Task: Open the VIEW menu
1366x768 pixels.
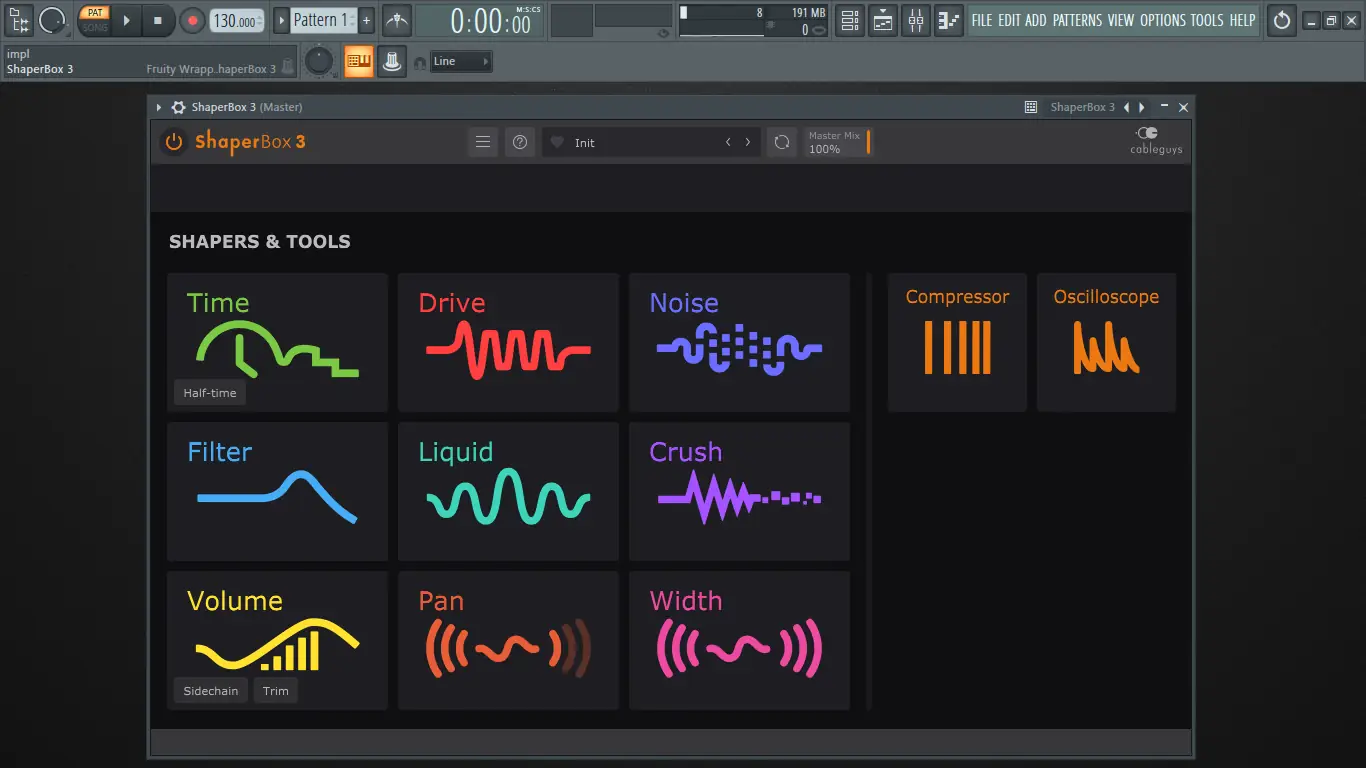Action: (1121, 20)
